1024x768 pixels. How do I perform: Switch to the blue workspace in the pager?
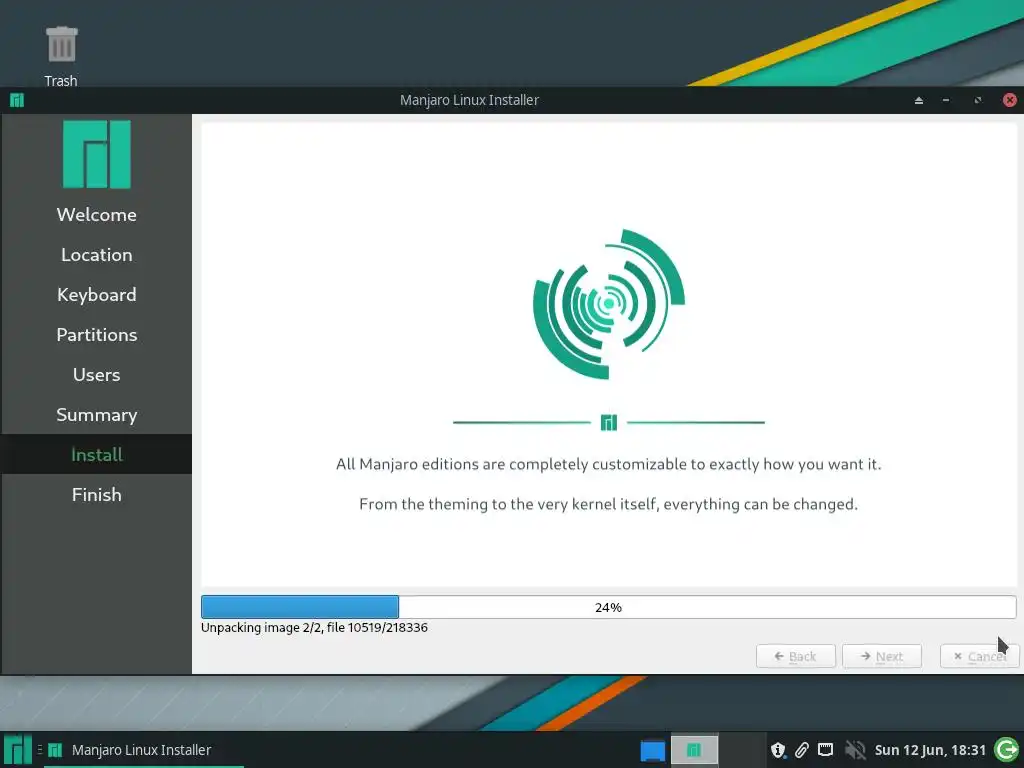click(652, 750)
